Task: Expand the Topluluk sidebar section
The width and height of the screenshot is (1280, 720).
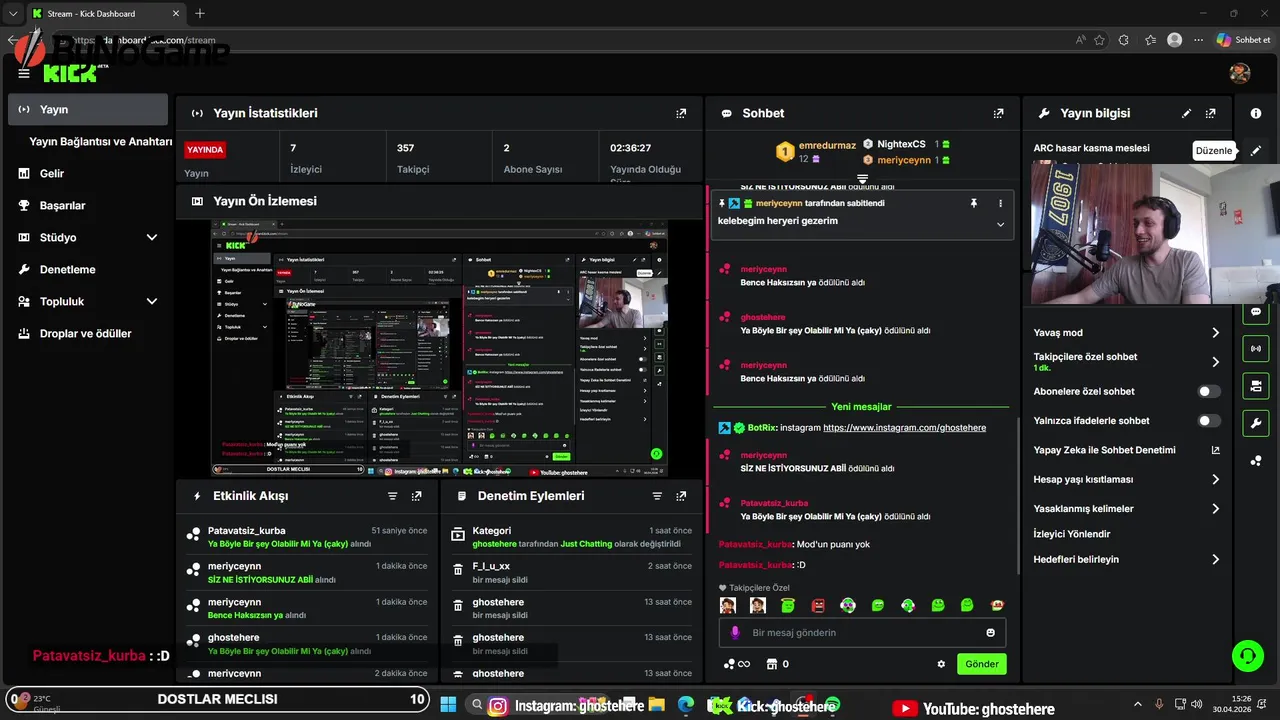Action: [x=152, y=301]
